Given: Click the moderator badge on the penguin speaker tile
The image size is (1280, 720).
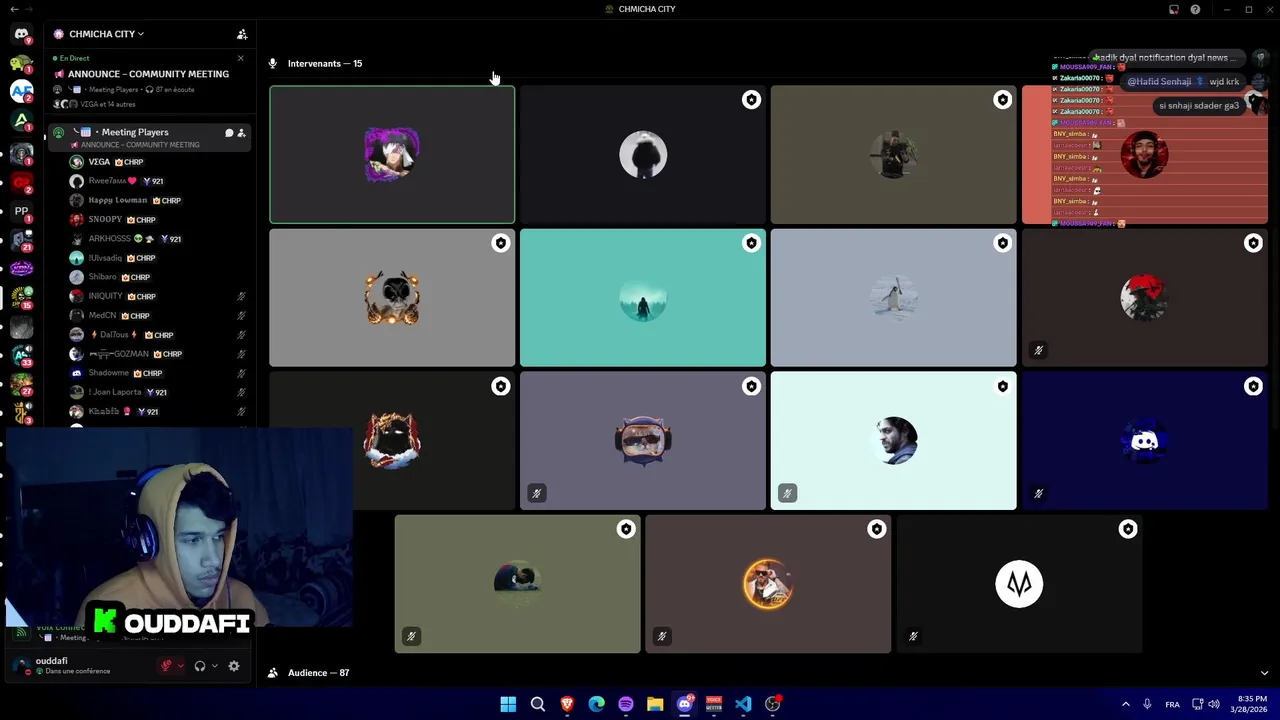Looking at the screenshot, I should coord(1002,243).
